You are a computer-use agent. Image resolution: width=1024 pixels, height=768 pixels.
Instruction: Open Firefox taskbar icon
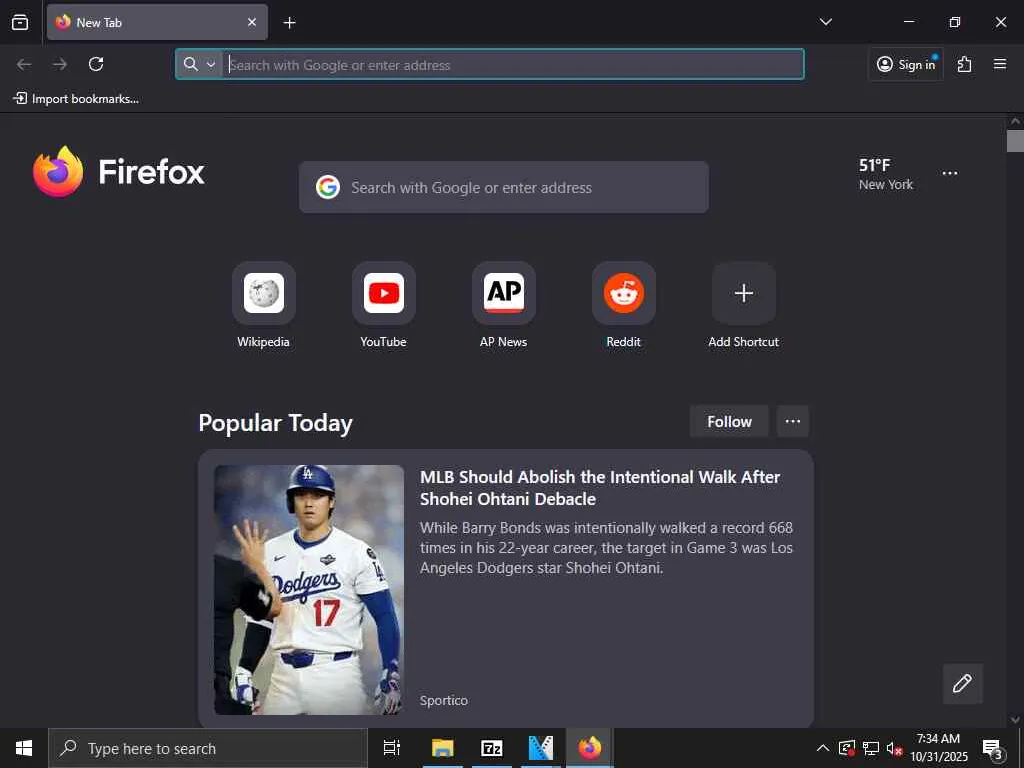coord(590,748)
